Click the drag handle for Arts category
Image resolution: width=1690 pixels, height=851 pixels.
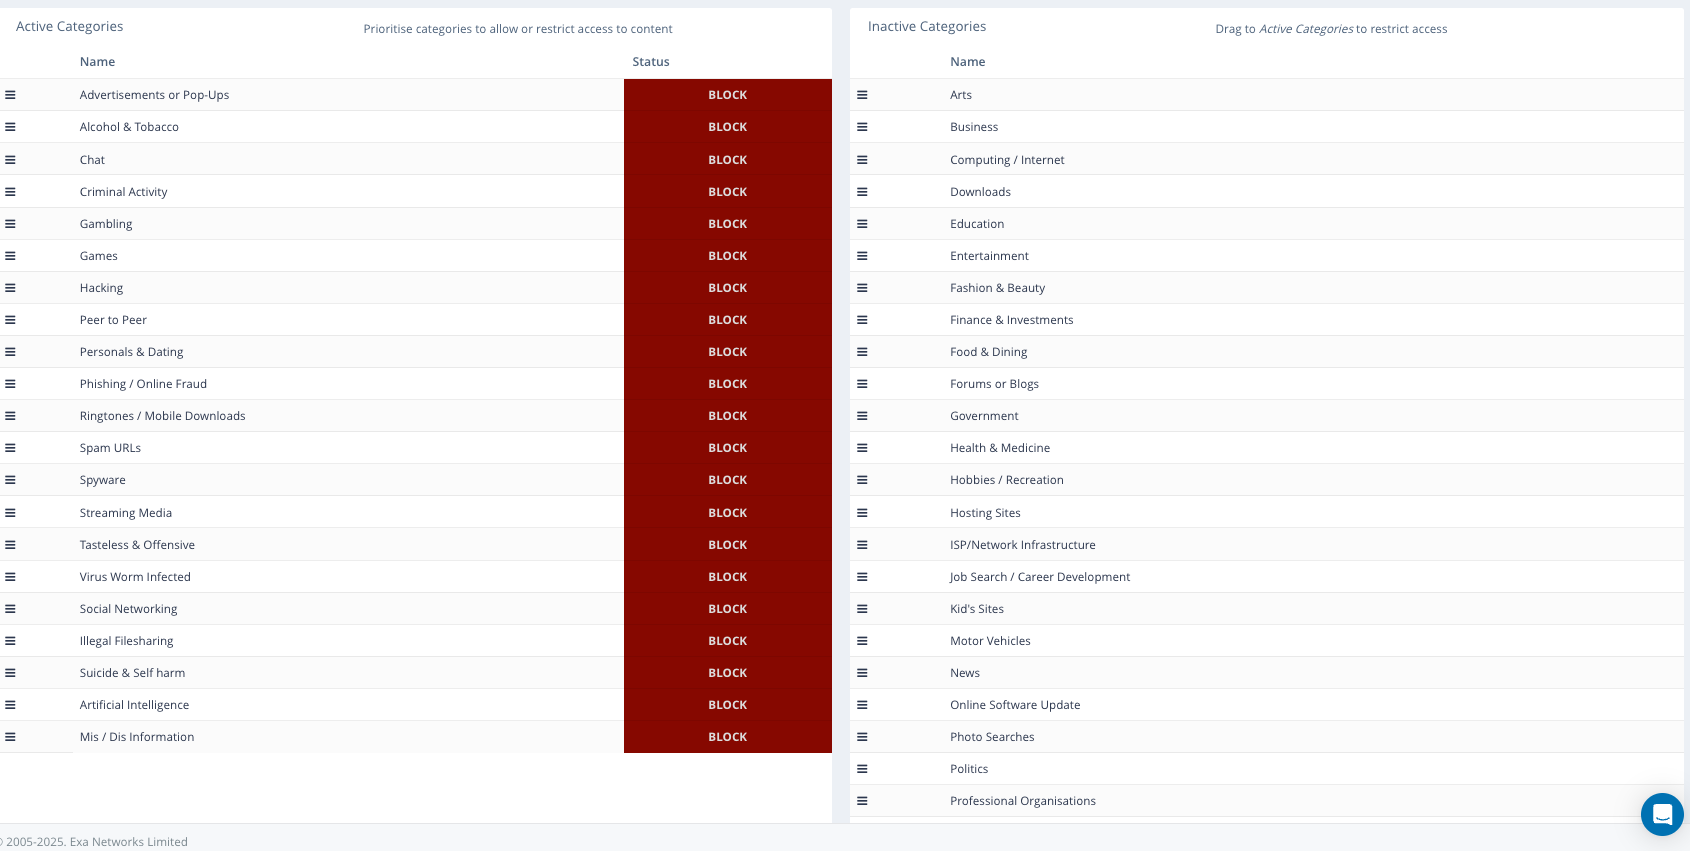[x=862, y=95]
